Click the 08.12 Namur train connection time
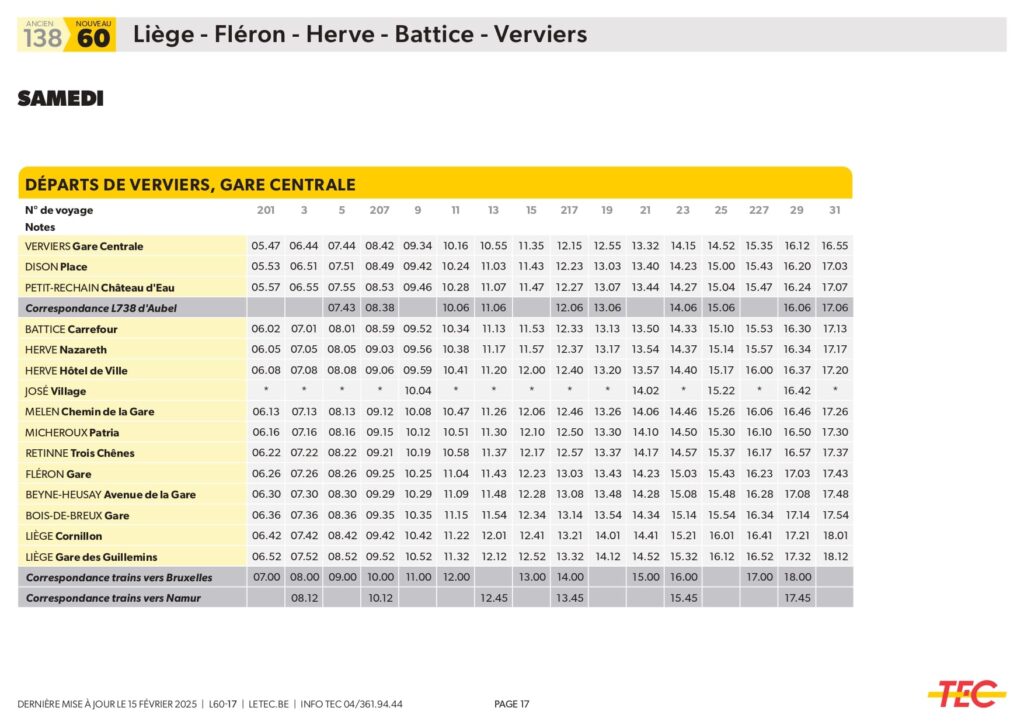Image resolution: width=1024 pixels, height=725 pixels. coord(304,598)
